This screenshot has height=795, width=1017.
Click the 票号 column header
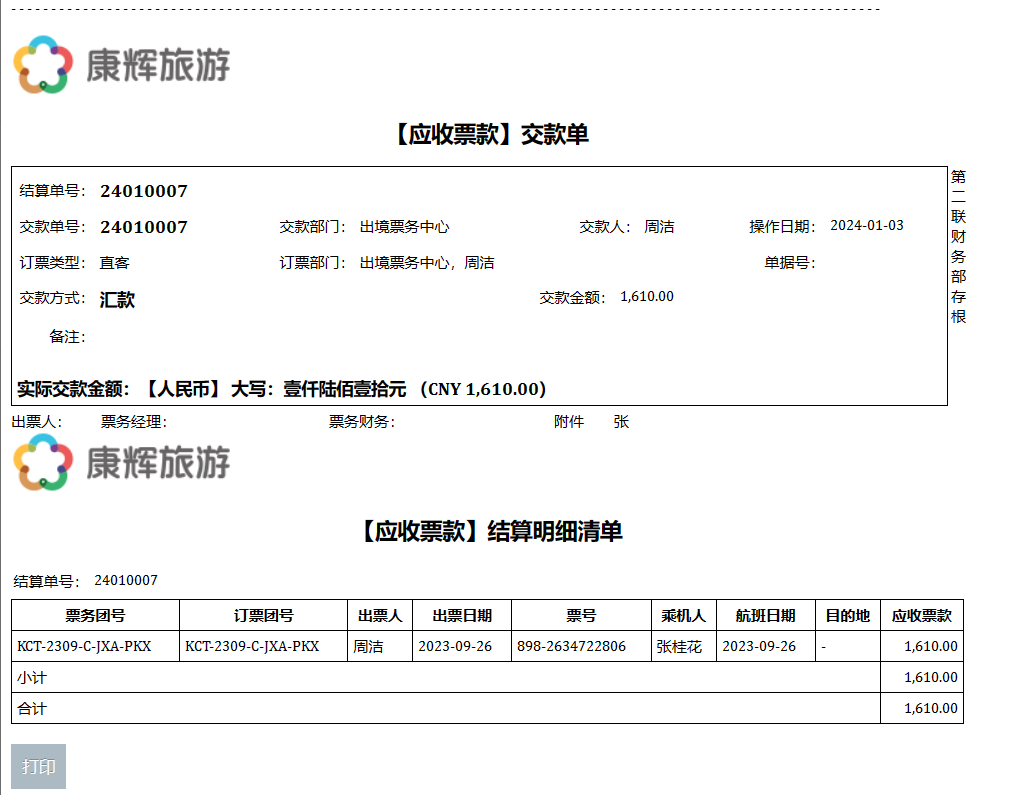tap(581, 616)
